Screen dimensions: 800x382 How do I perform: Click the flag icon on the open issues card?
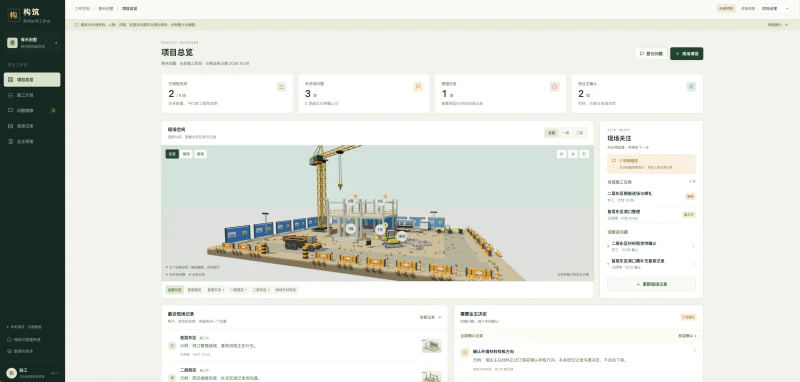(x=418, y=87)
